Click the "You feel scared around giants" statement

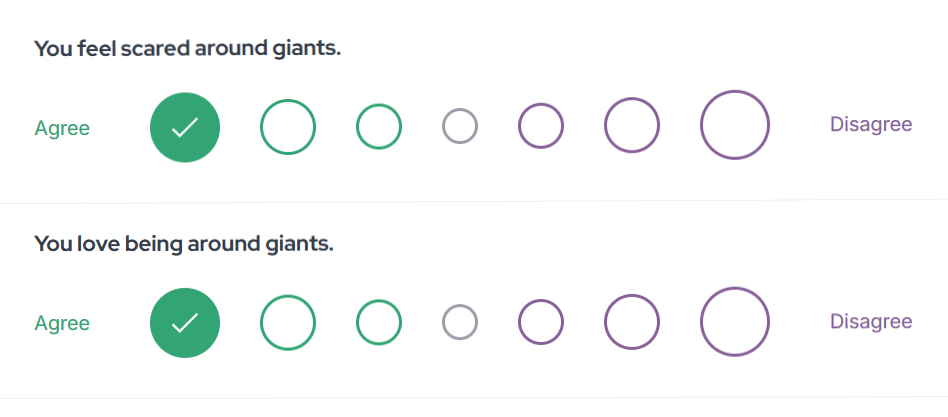point(188,48)
